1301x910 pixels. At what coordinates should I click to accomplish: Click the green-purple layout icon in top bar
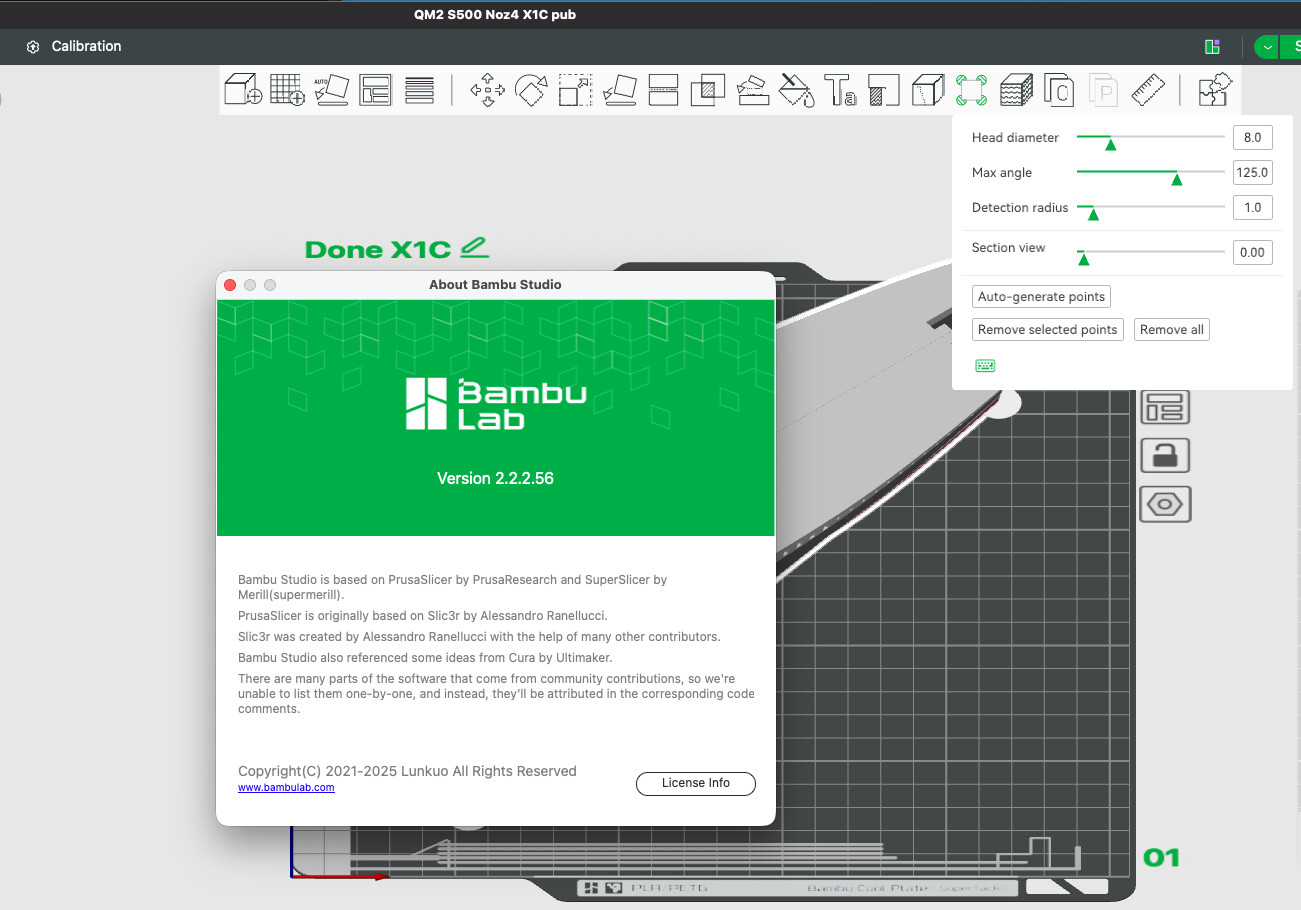point(1212,47)
